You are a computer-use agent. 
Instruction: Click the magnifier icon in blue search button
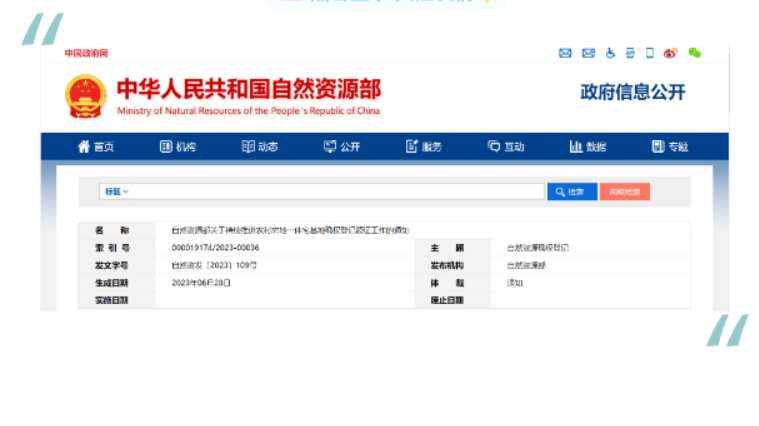(x=560, y=192)
